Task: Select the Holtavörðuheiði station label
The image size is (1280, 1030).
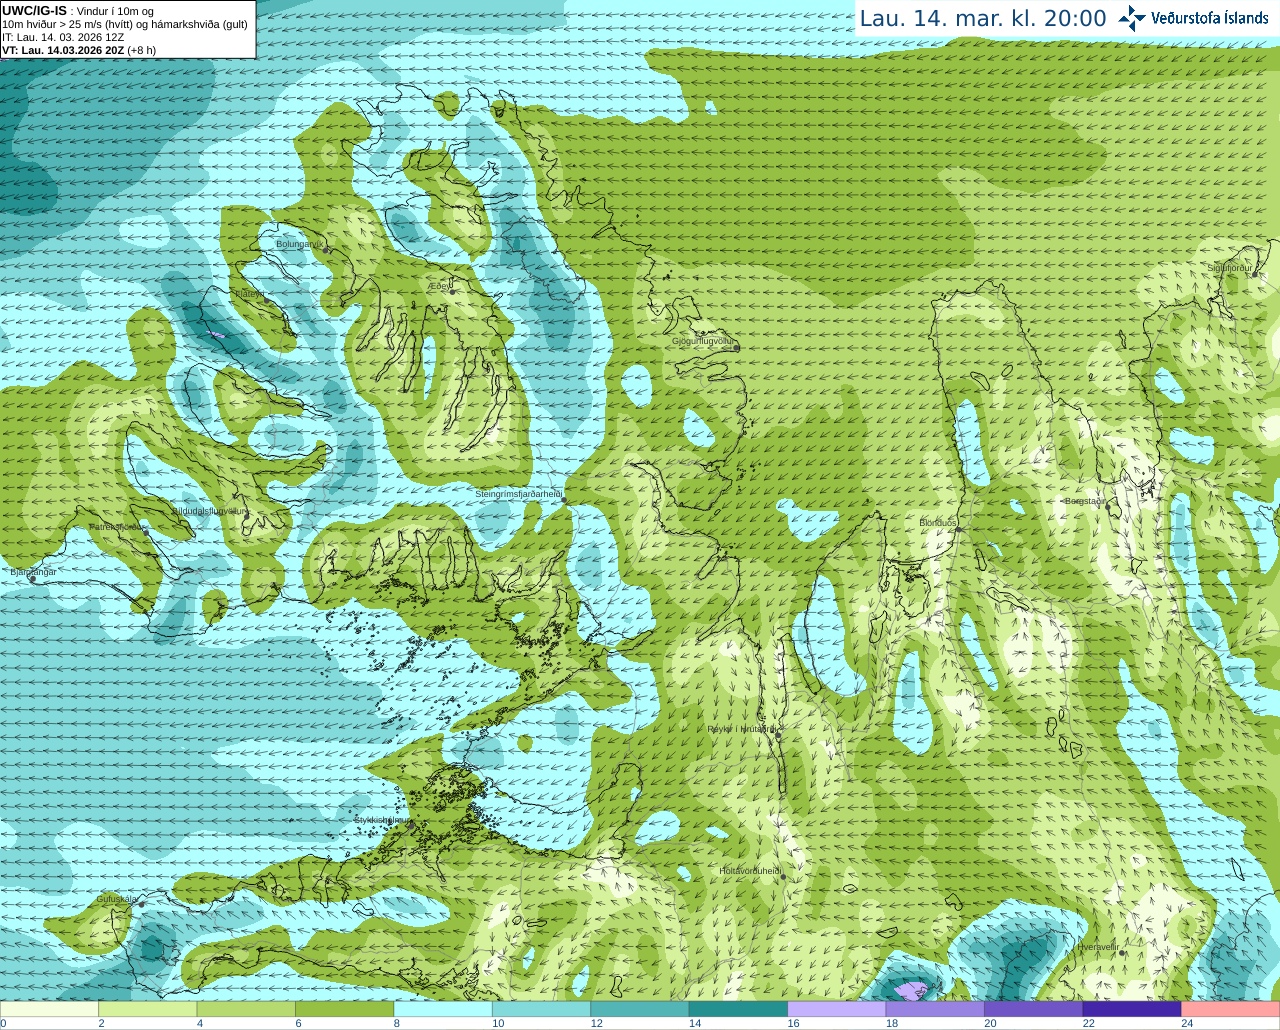Action: point(750,871)
